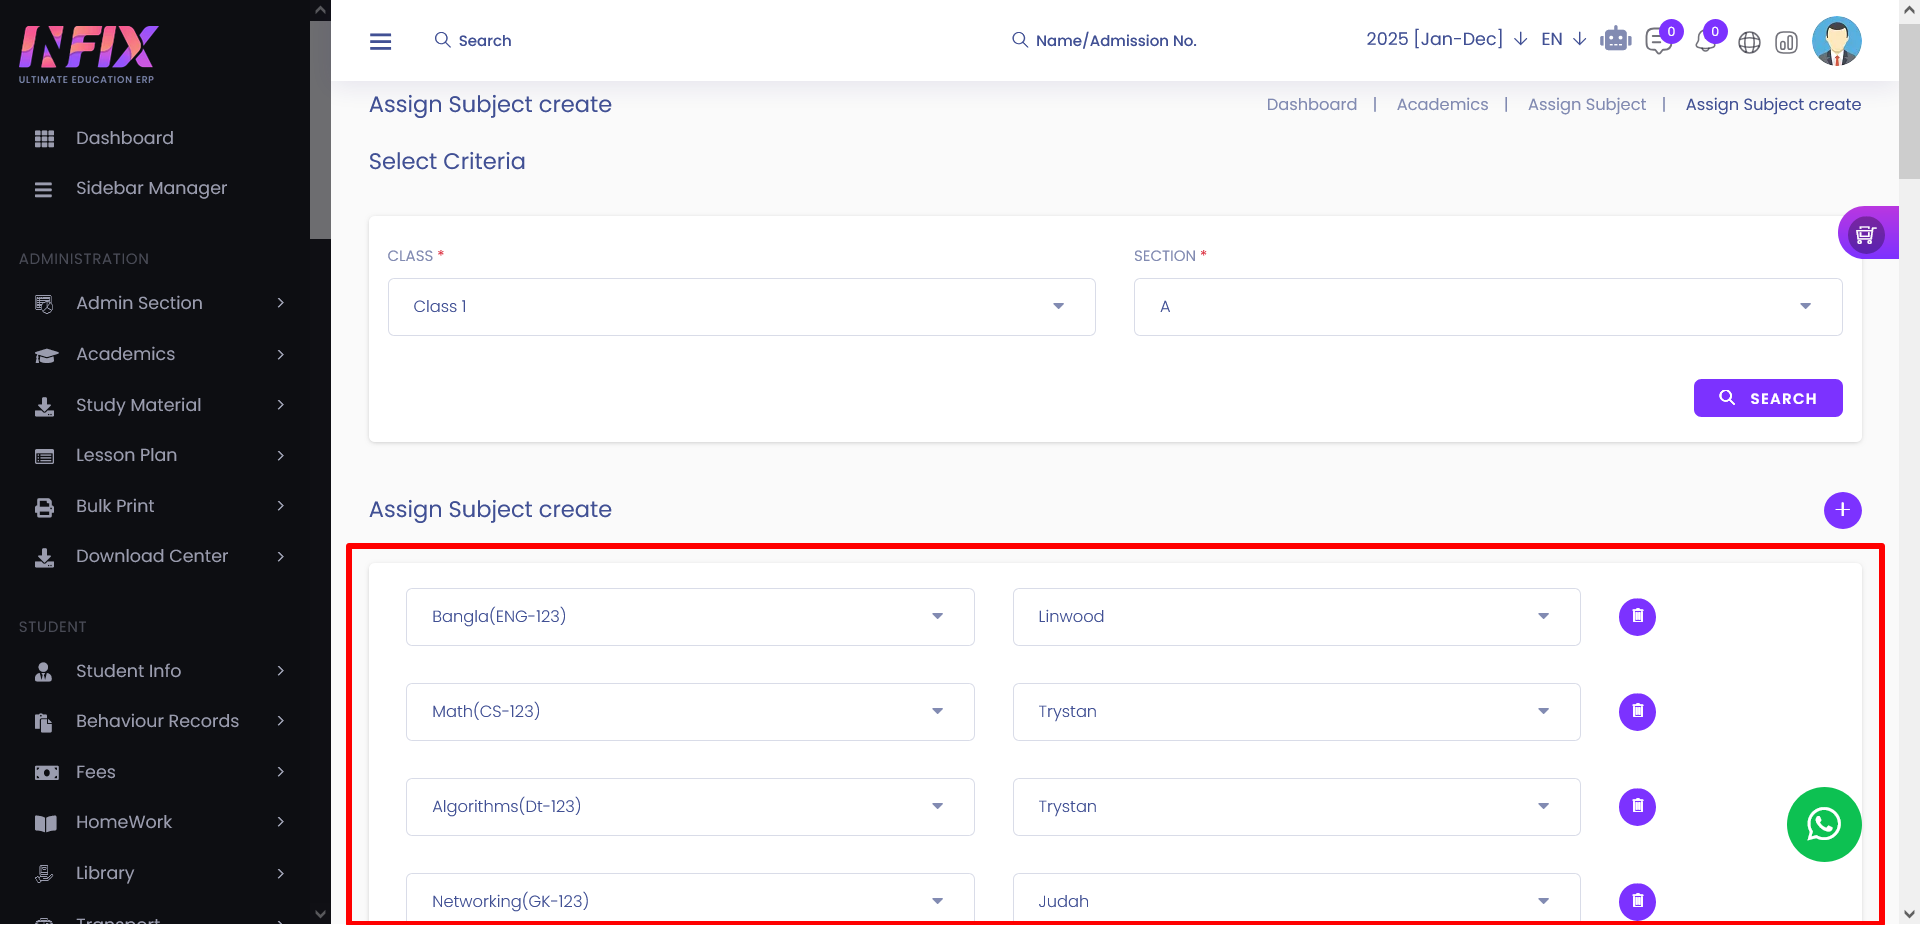
Task: Open the Section A dropdown
Action: pyautogui.click(x=1487, y=307)
